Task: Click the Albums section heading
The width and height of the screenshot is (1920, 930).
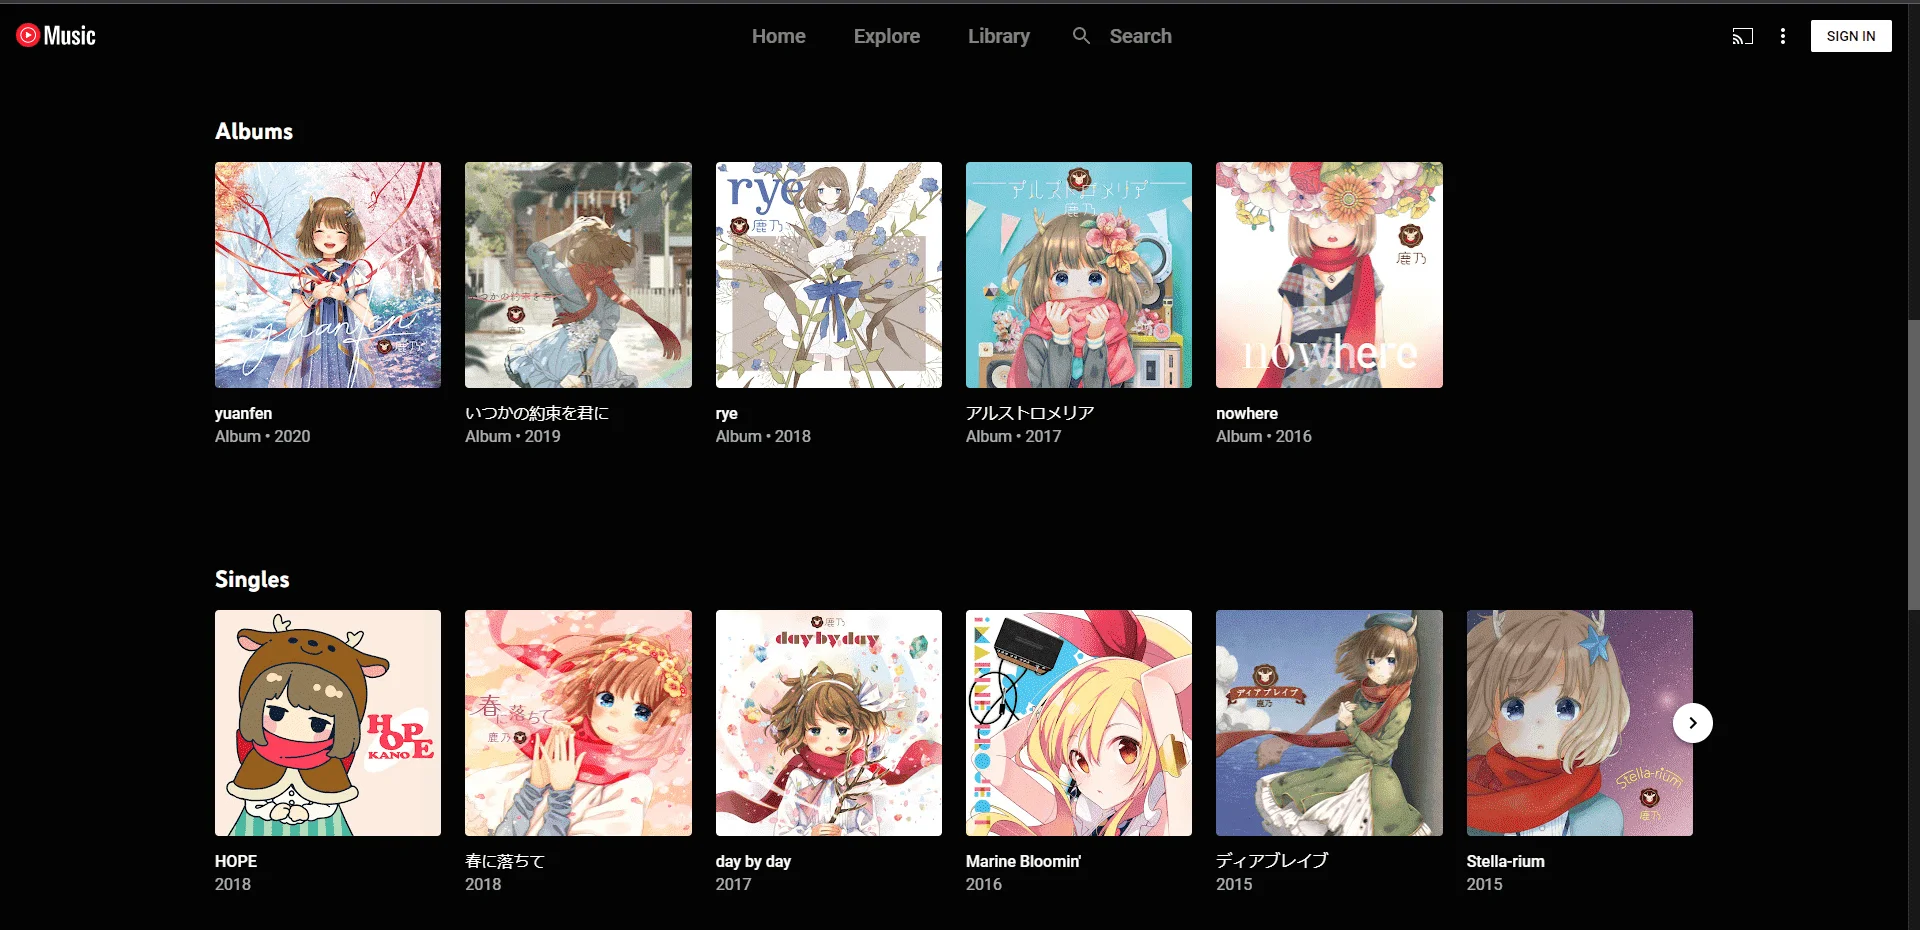Action: click(x=254, y=131)
